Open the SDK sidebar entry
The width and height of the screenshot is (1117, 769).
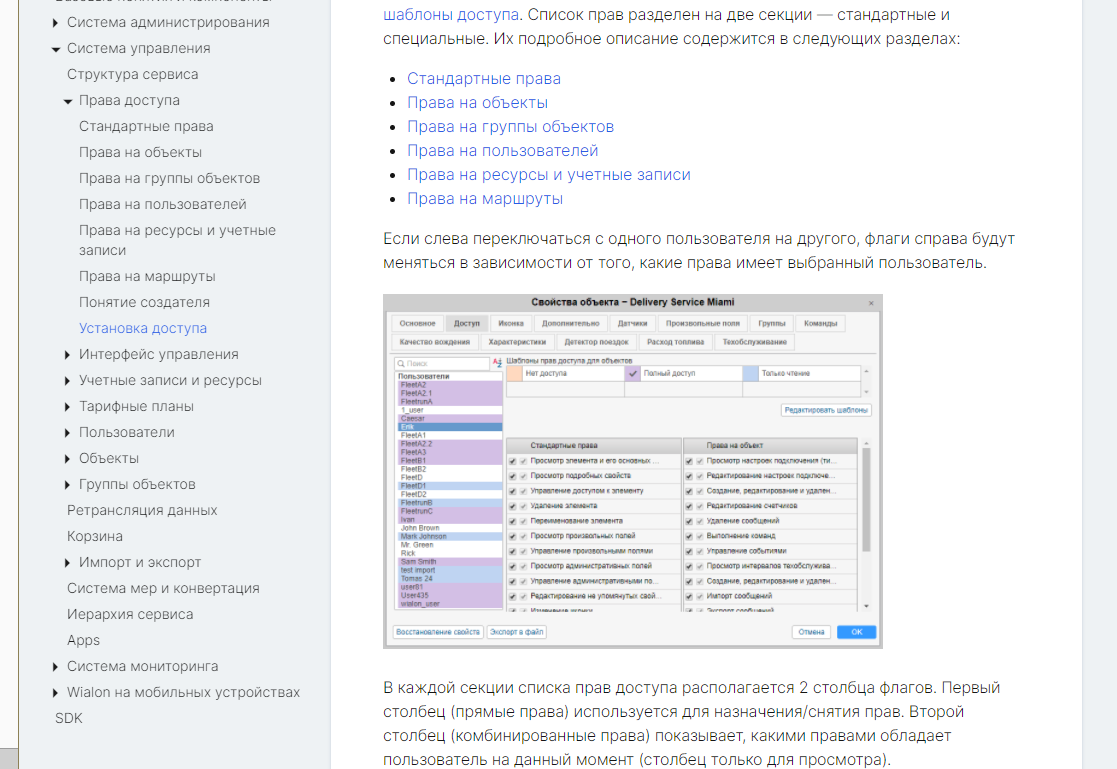click(x=69, y=718)
